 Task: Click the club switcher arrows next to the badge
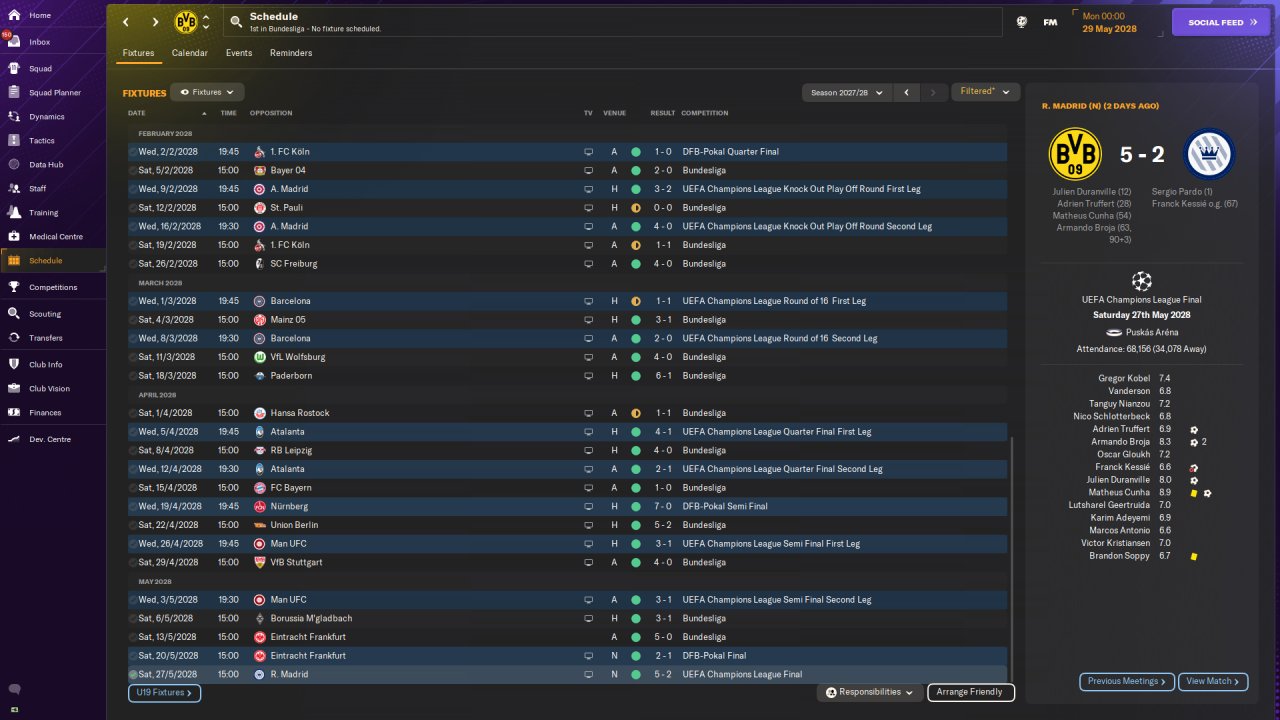pos(206,22)
